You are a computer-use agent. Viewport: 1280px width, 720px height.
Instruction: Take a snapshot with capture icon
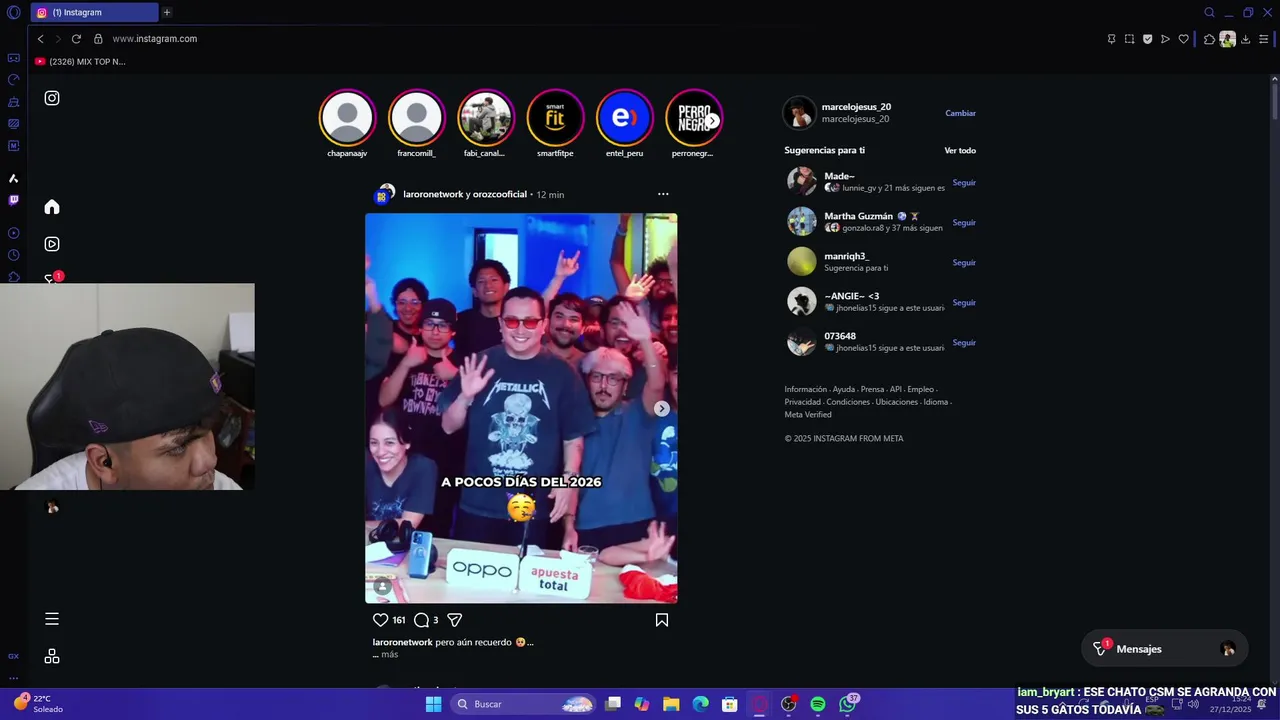[x=1129, y=39]
